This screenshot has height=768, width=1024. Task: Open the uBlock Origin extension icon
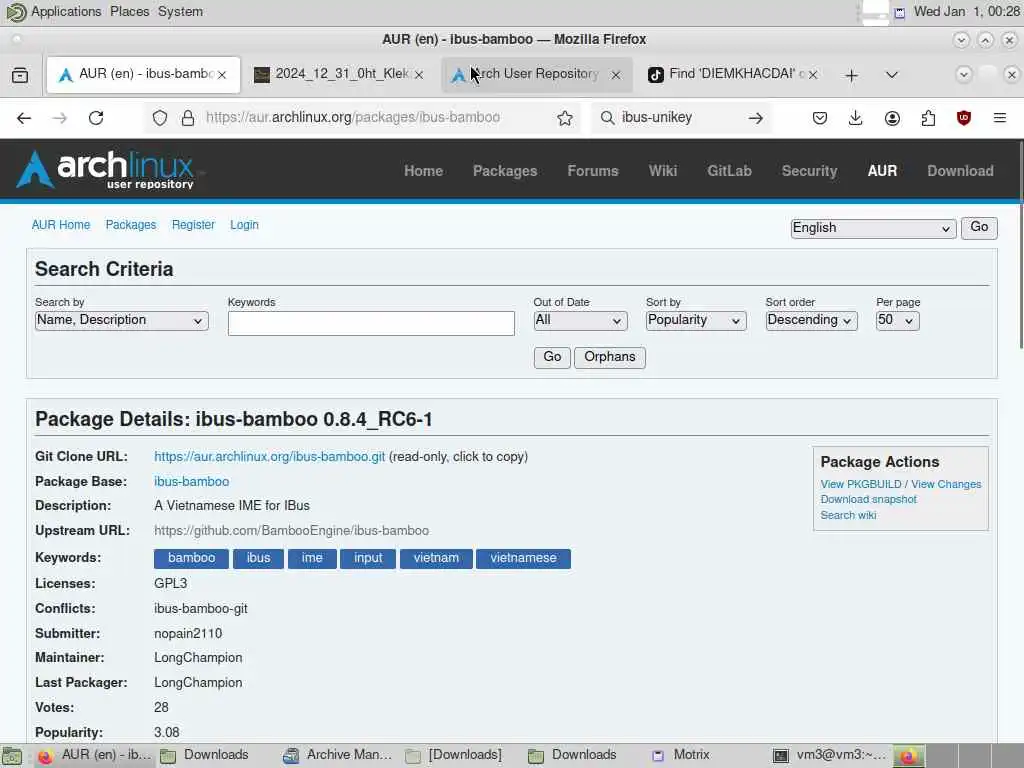pos(964,118)
